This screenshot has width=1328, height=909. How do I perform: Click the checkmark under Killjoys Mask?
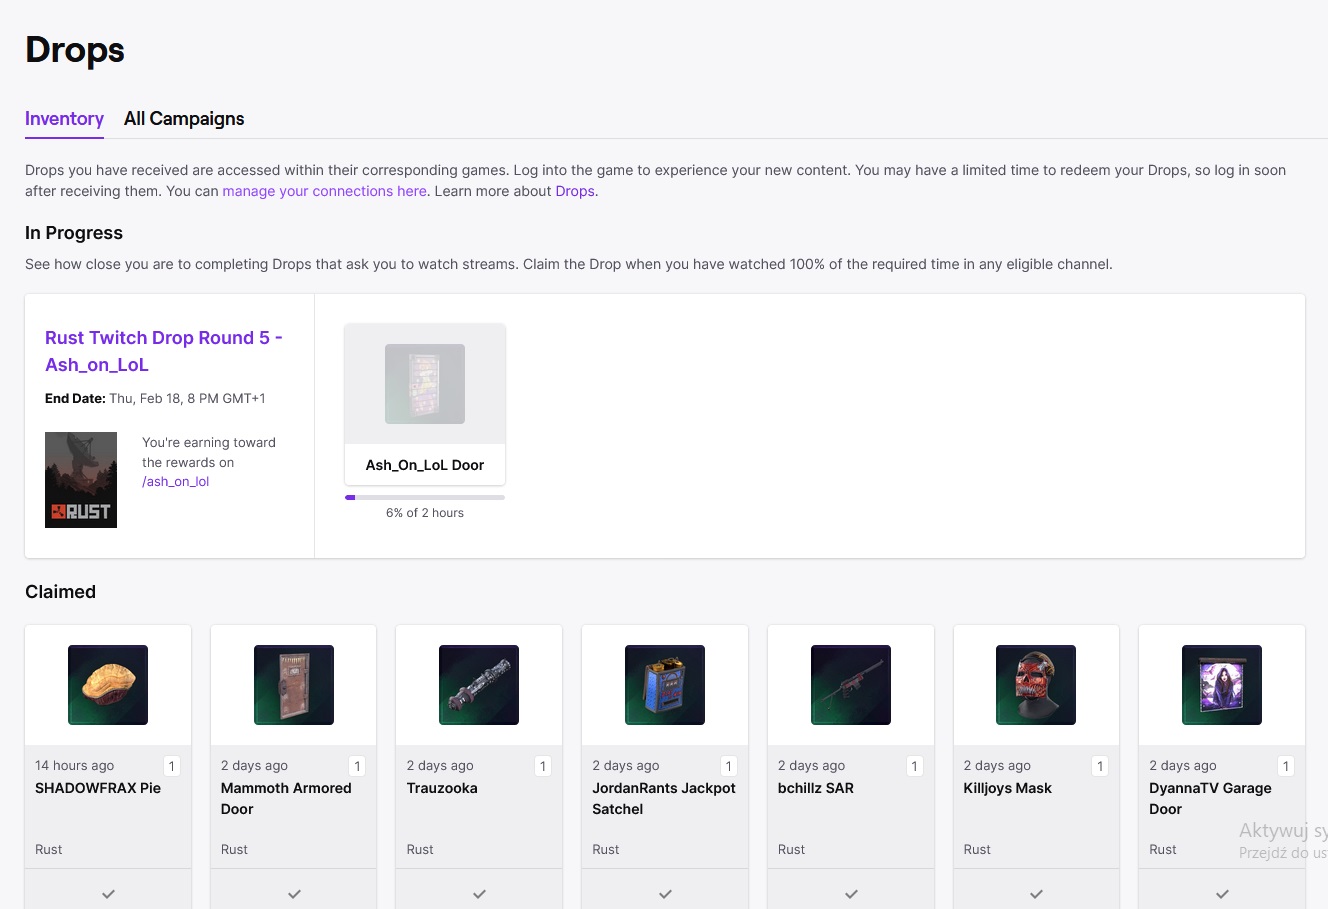pyautogui.click(x=1036, y=894)
